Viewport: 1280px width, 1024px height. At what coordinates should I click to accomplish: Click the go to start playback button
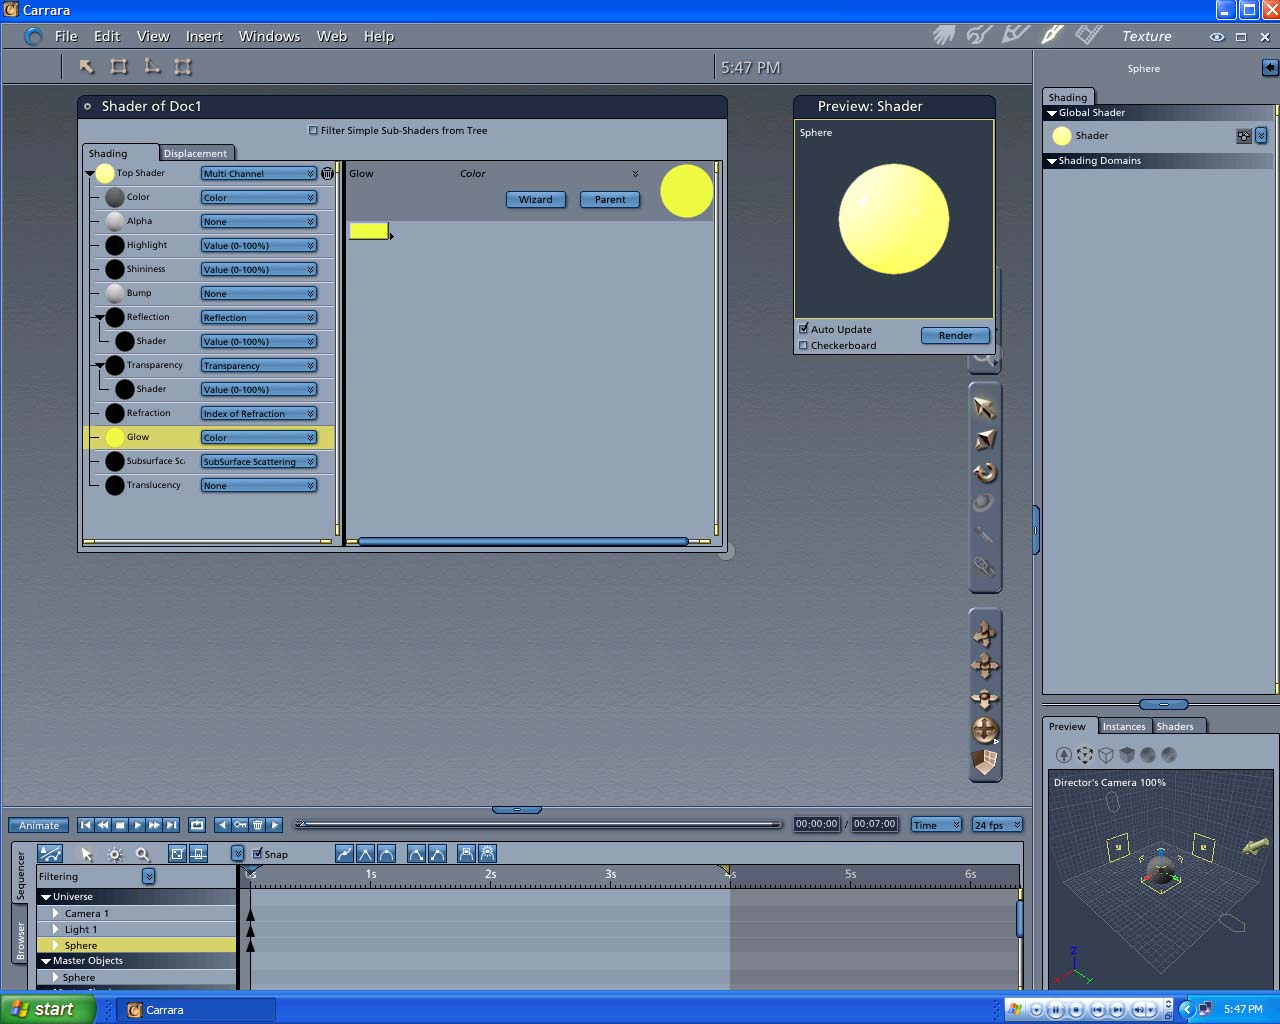pos(86,825)
